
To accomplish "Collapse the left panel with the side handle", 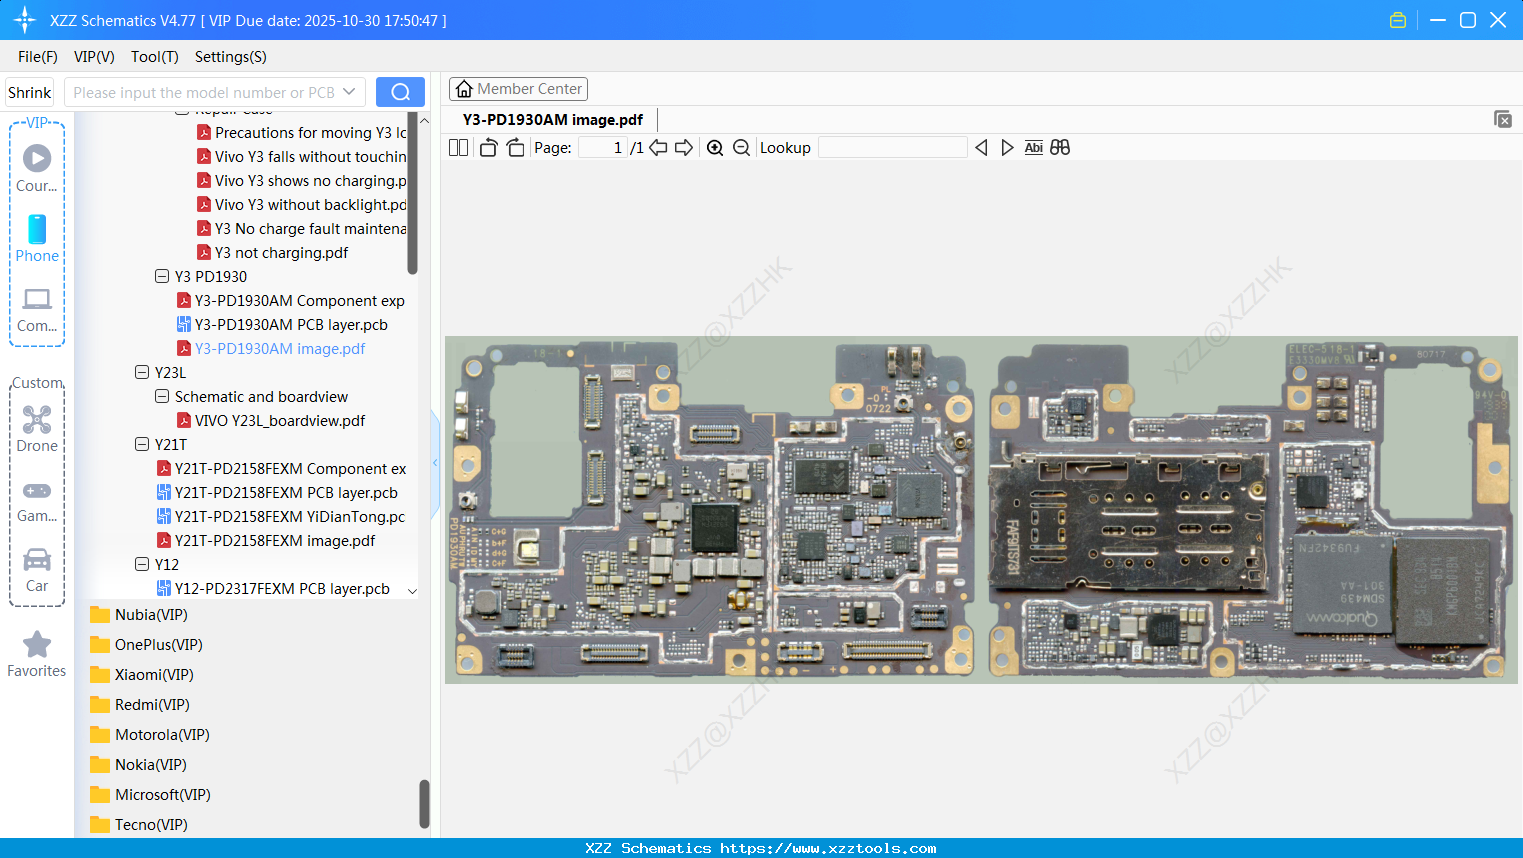I will [x=435, y=462].
